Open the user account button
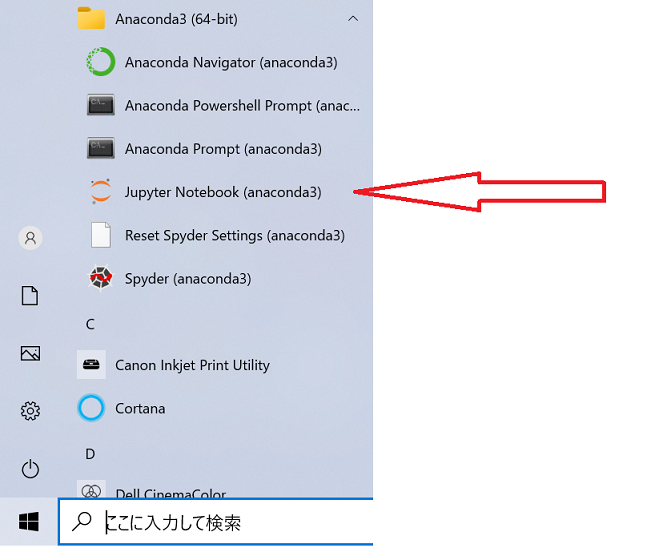 point(30,238)
